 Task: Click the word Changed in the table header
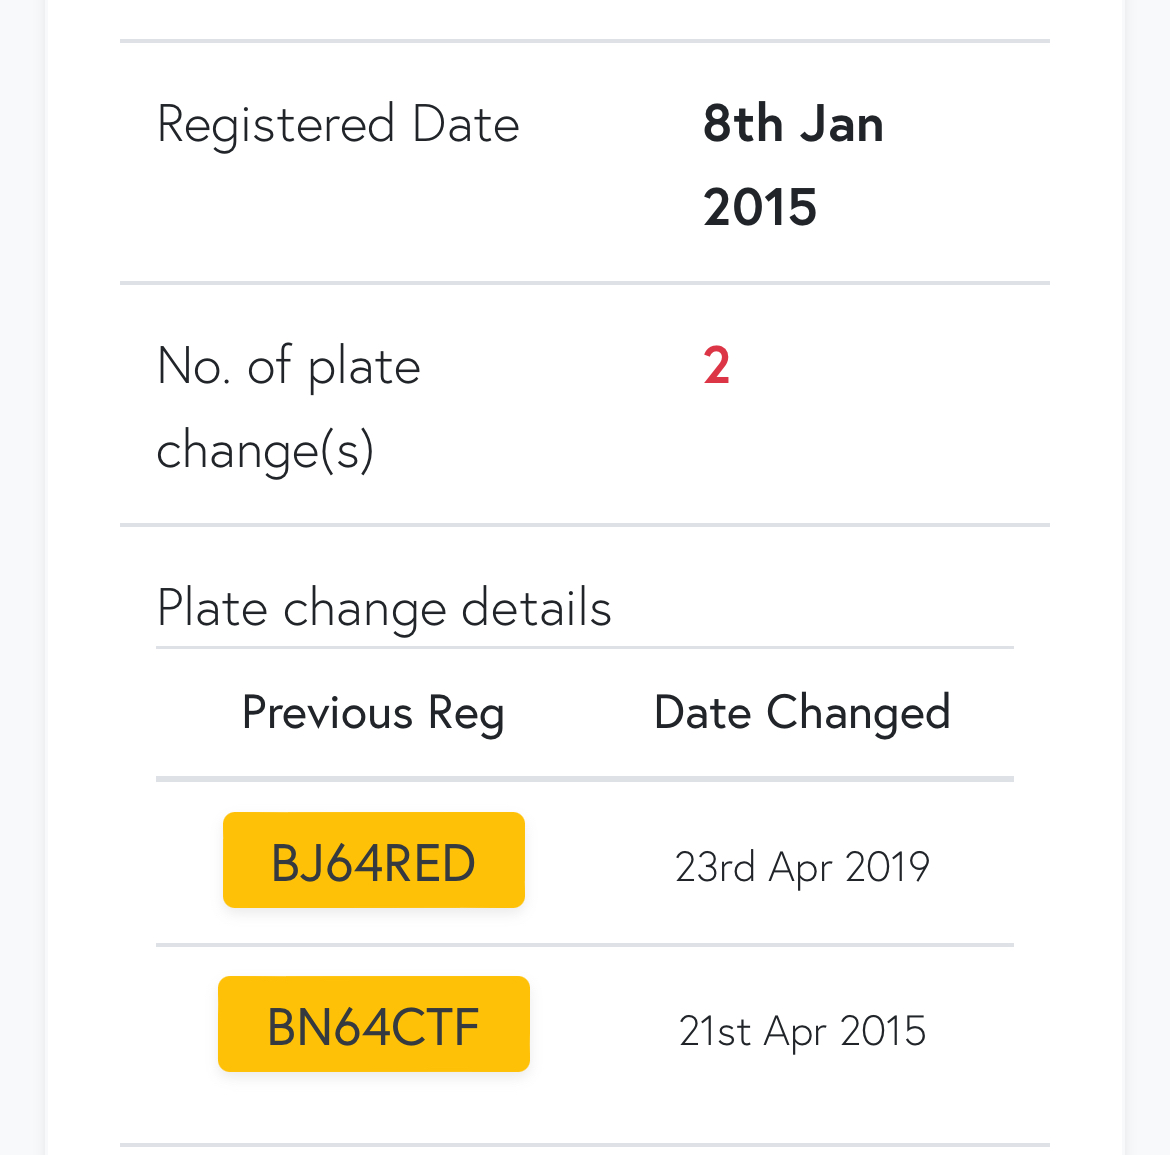(x=859, y=713)
